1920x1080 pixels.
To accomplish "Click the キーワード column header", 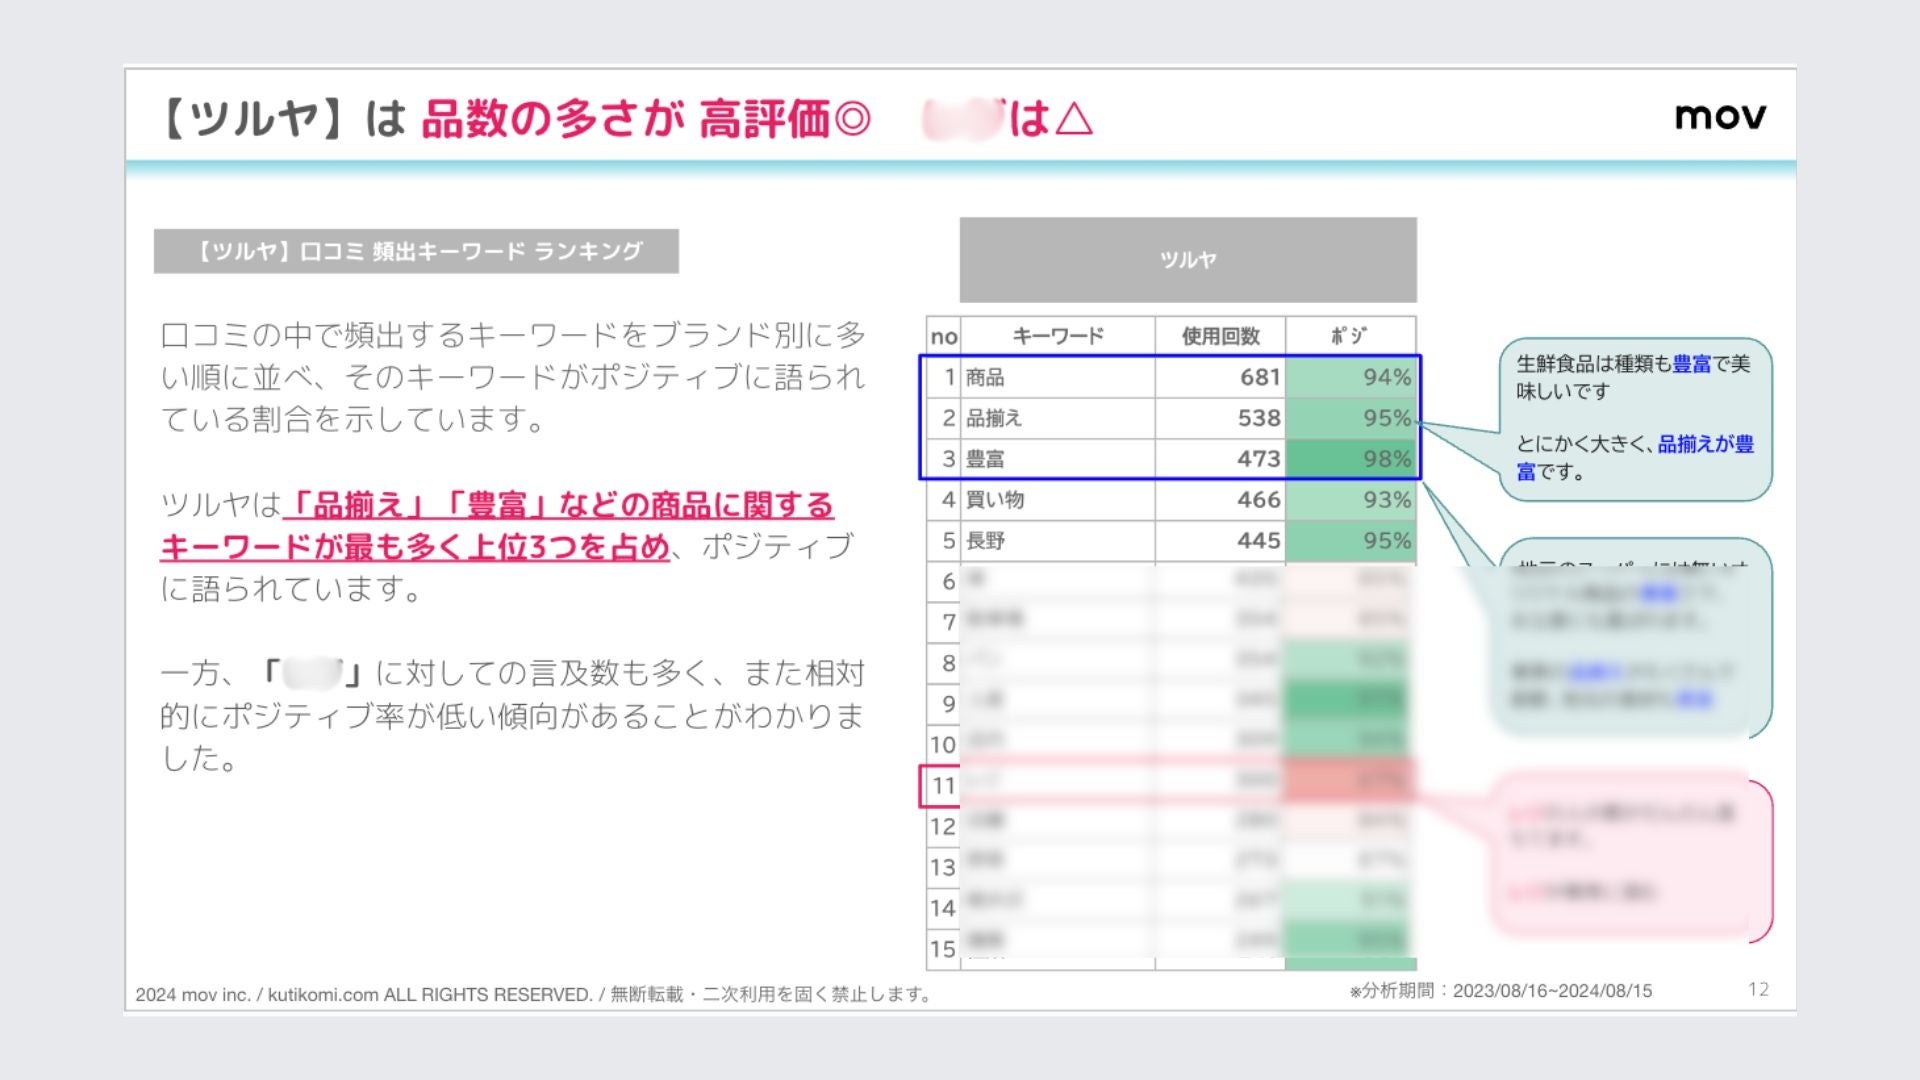I will coord(1057,336).
